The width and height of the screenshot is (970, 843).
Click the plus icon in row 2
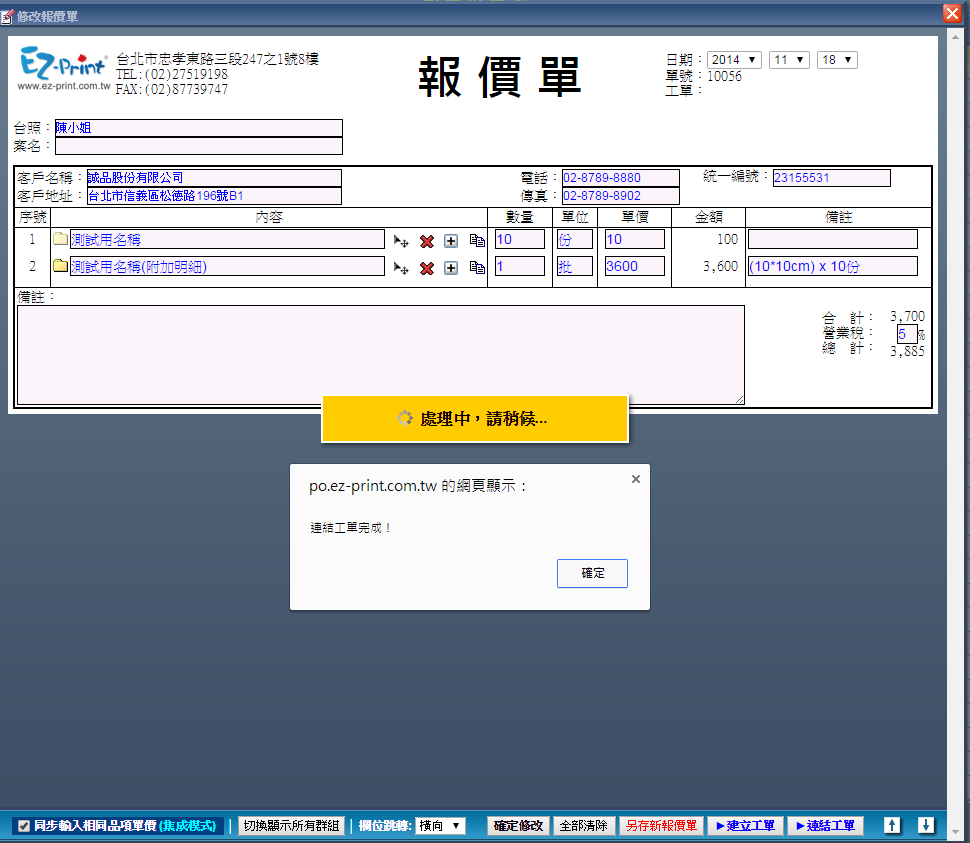(451, 268)
